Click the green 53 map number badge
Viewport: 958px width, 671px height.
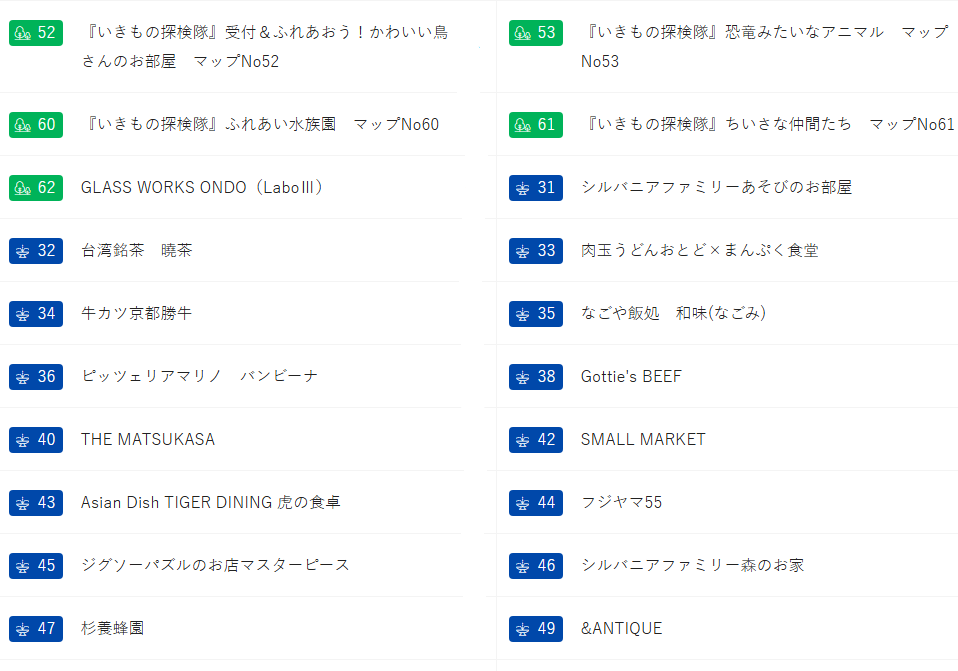coord(535,33)
